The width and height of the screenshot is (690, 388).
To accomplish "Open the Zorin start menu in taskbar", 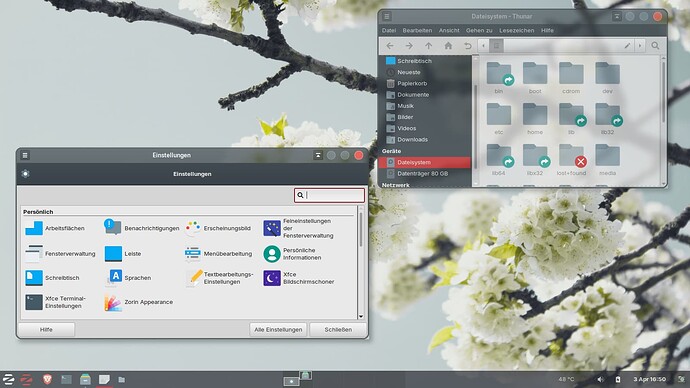I will click(x=8, y=379).
